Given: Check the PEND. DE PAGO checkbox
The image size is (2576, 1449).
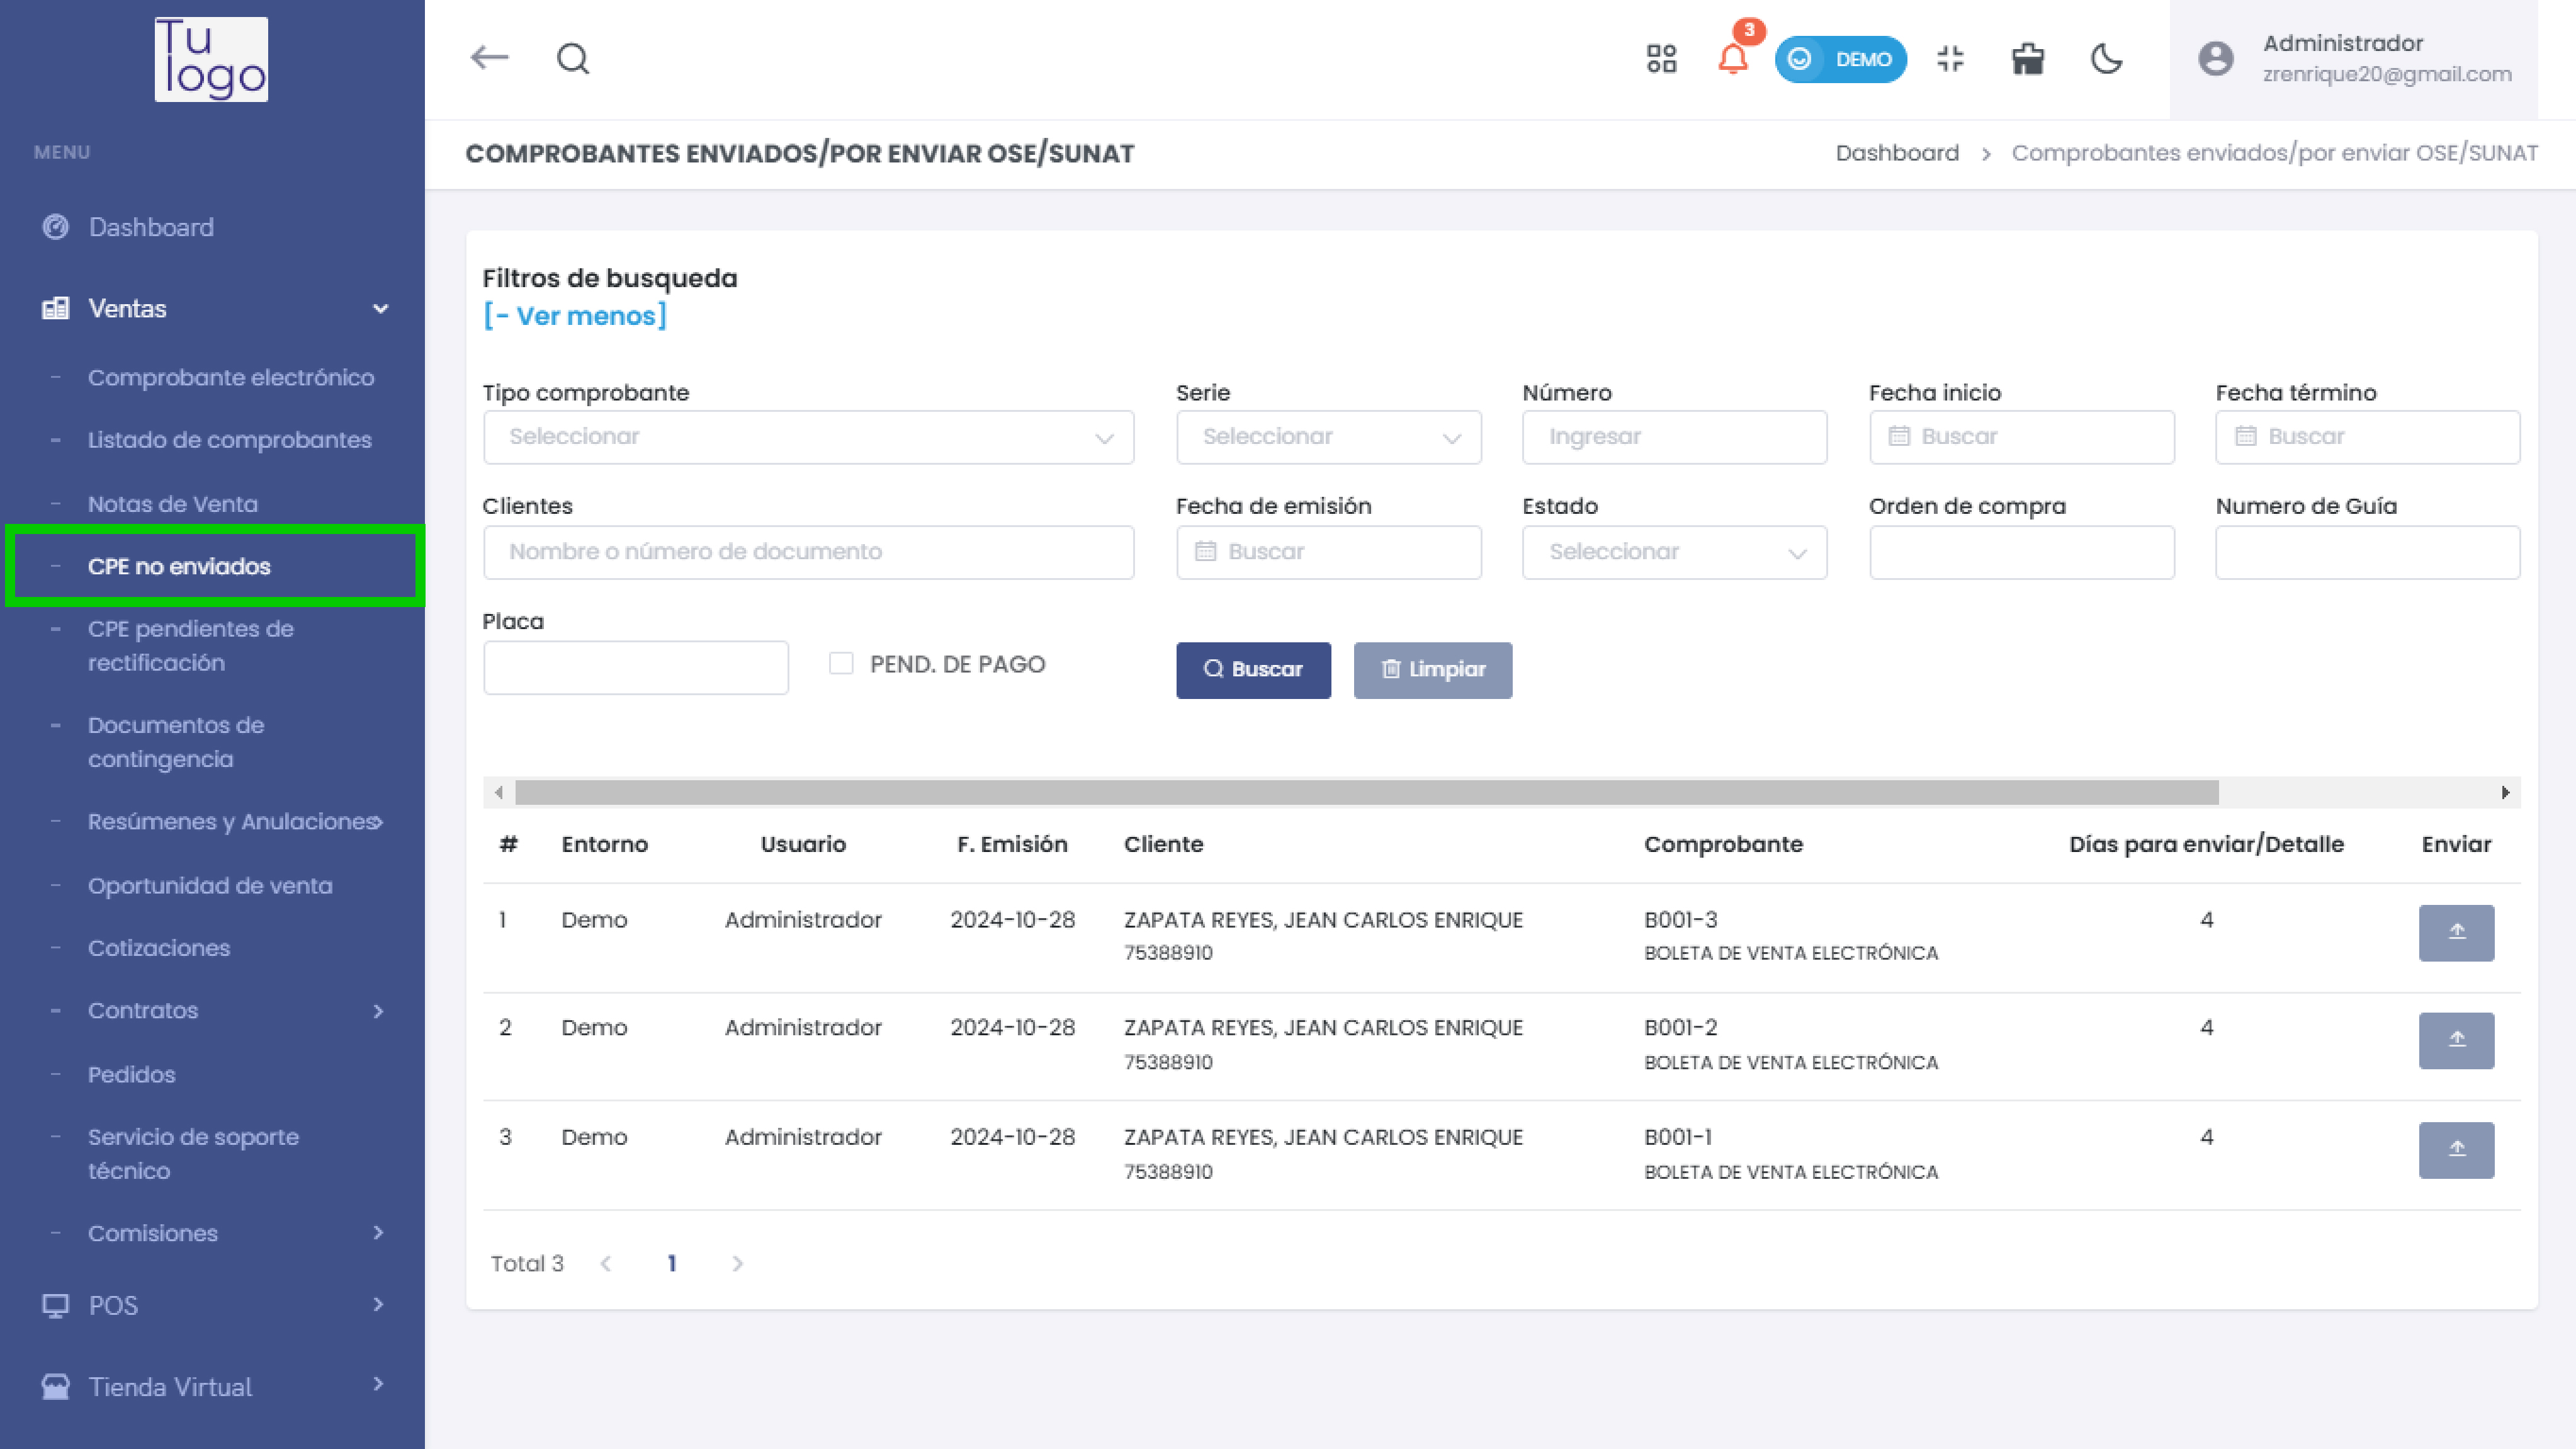Looking at the screenshot, I should 841,664.
